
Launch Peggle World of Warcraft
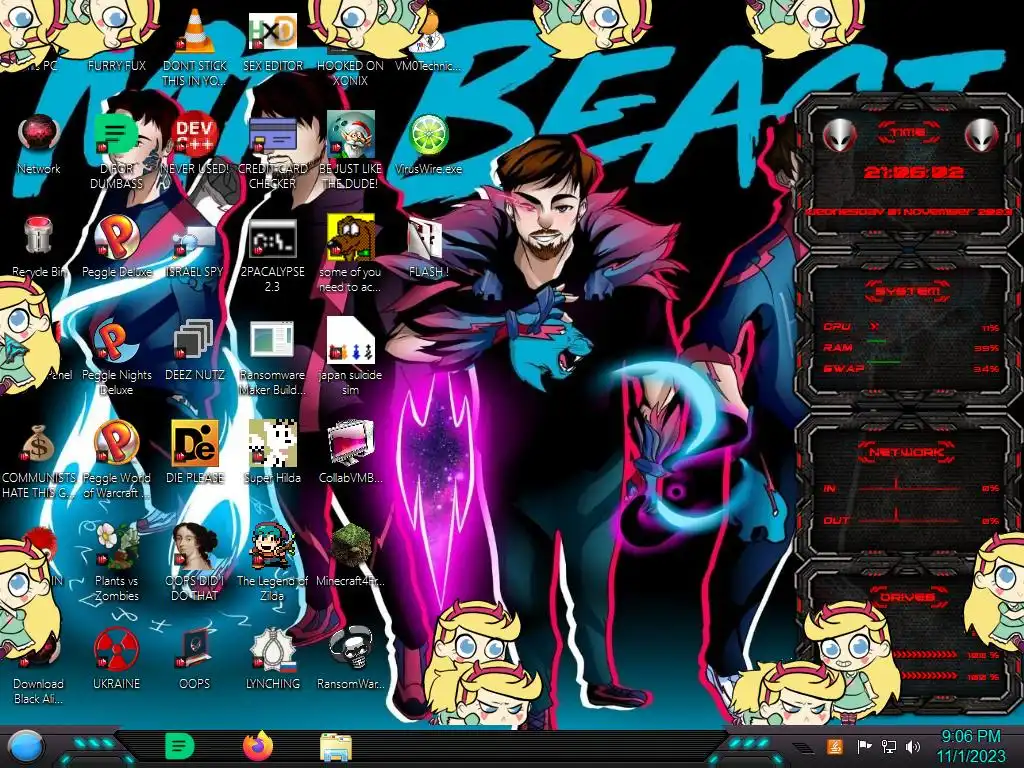pos(116,461)
